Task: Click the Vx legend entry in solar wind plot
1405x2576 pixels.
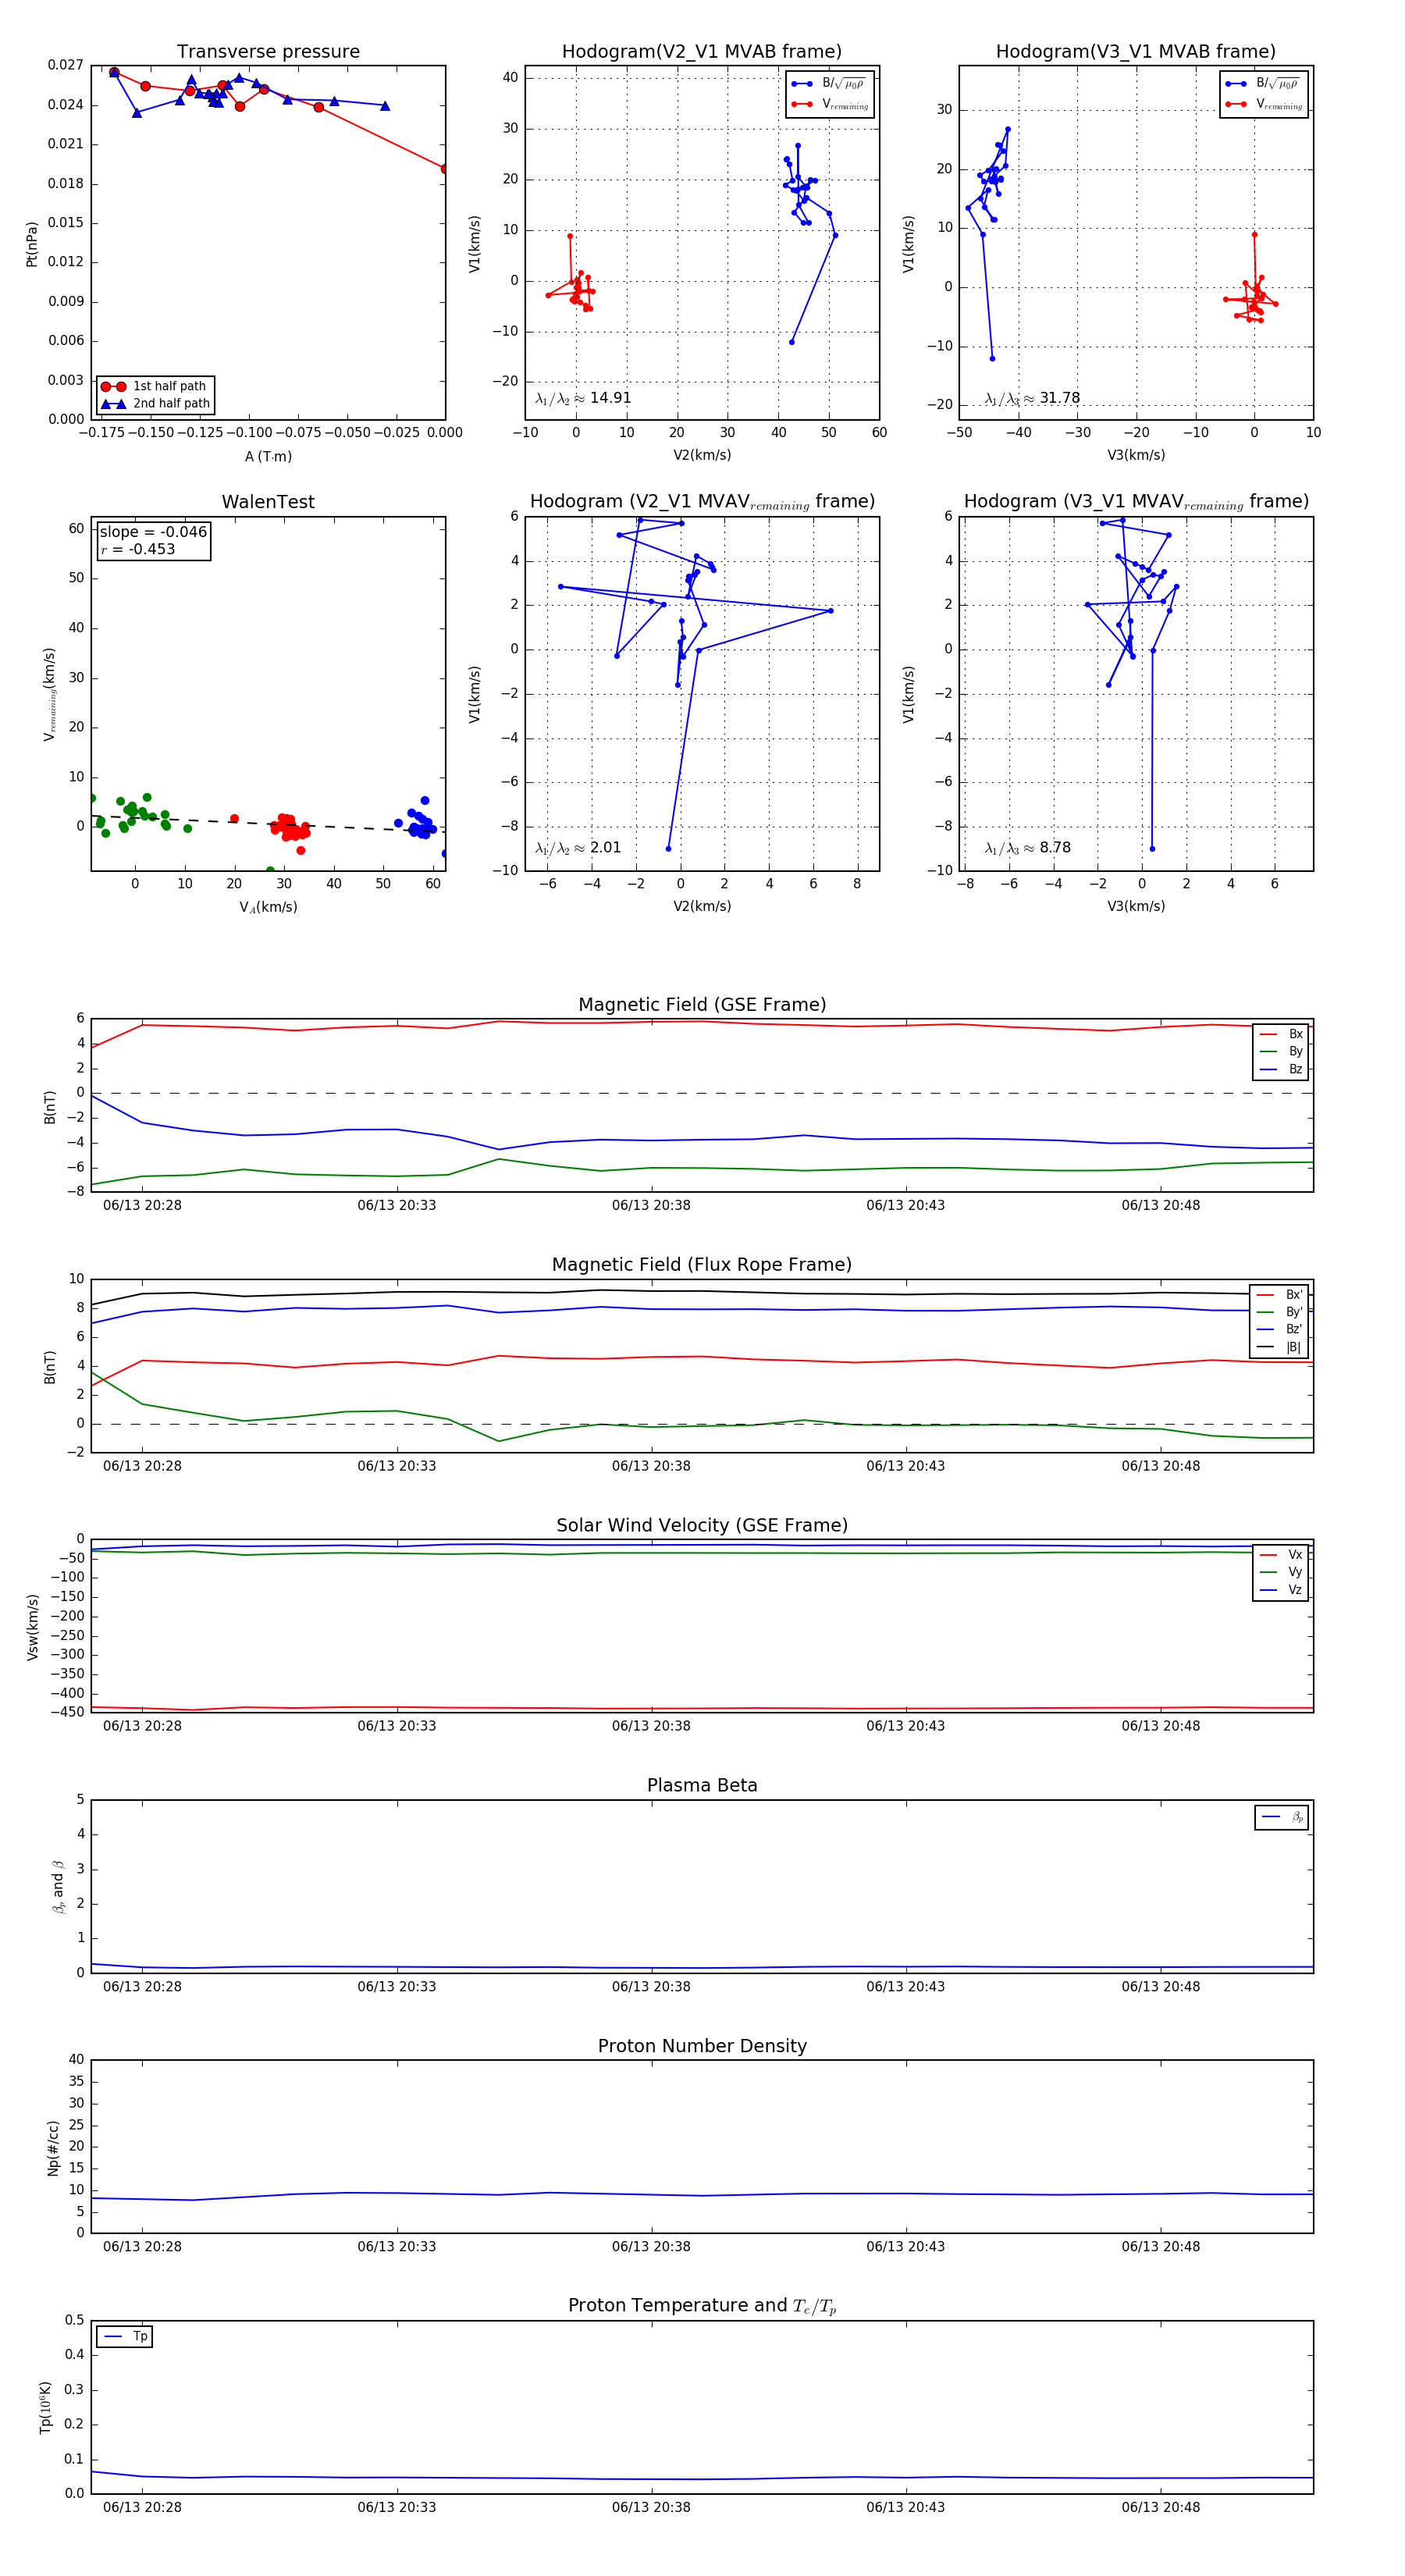Action: [x=1281, y=1555]
